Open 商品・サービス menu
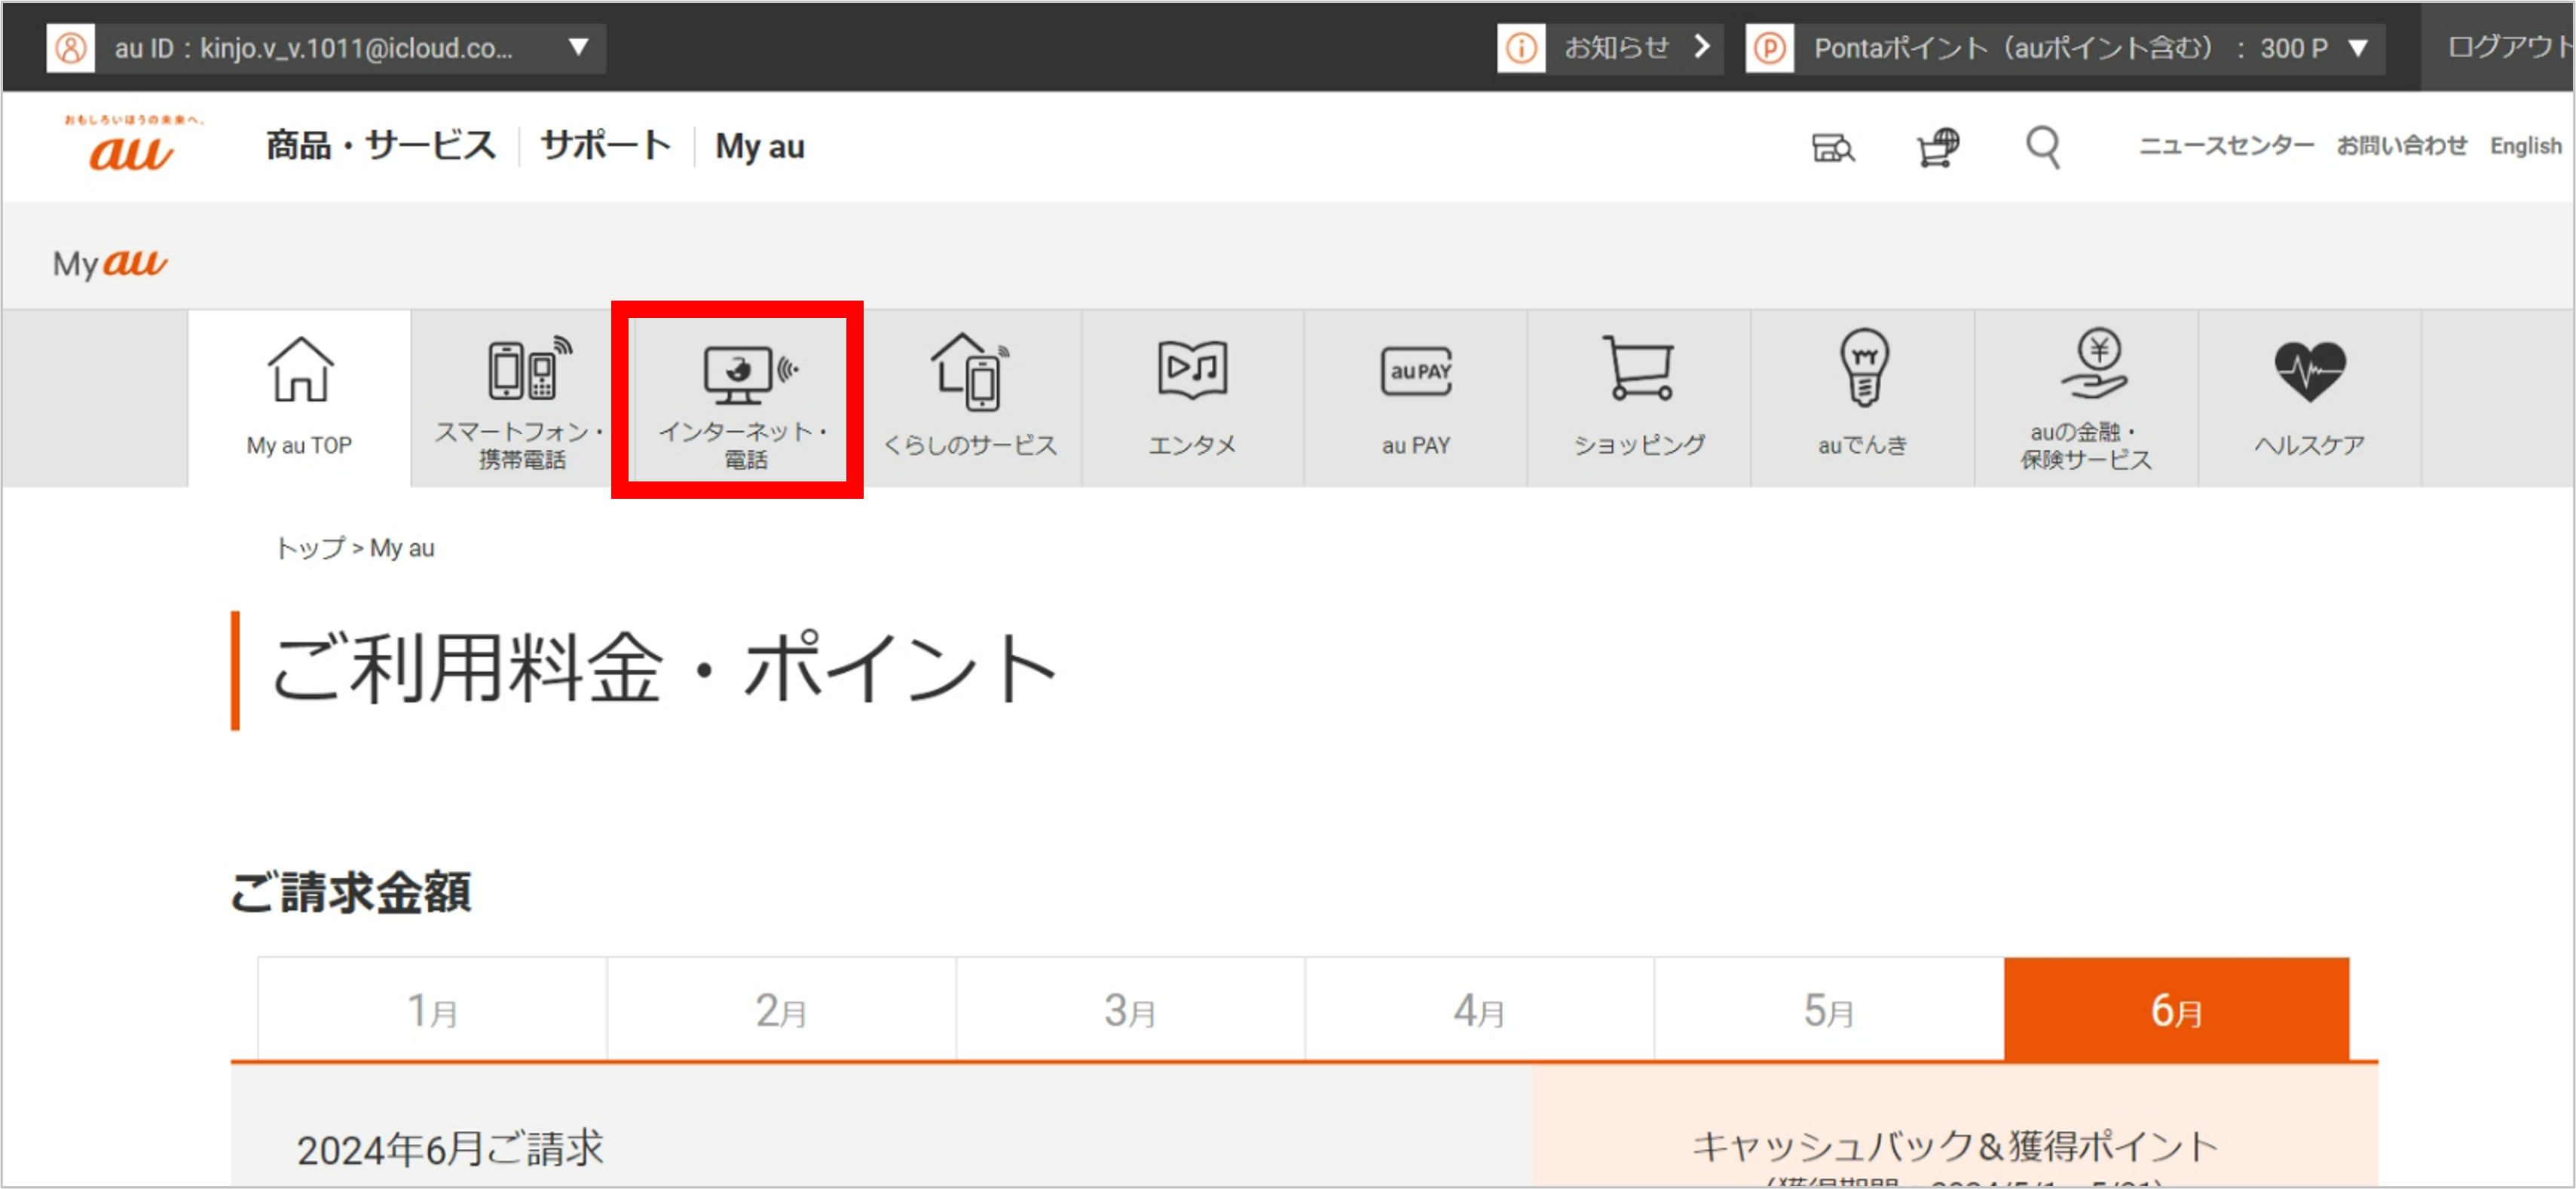 381,146
